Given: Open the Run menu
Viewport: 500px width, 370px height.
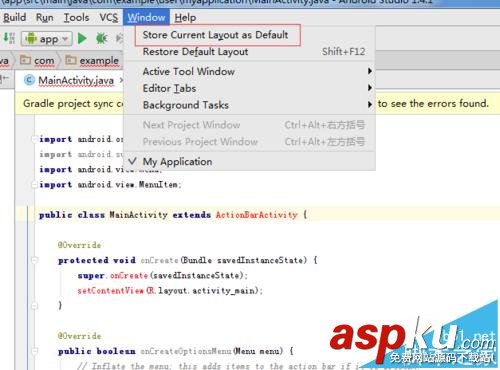Looking at the screenshot, I should (x=45, y=17).
